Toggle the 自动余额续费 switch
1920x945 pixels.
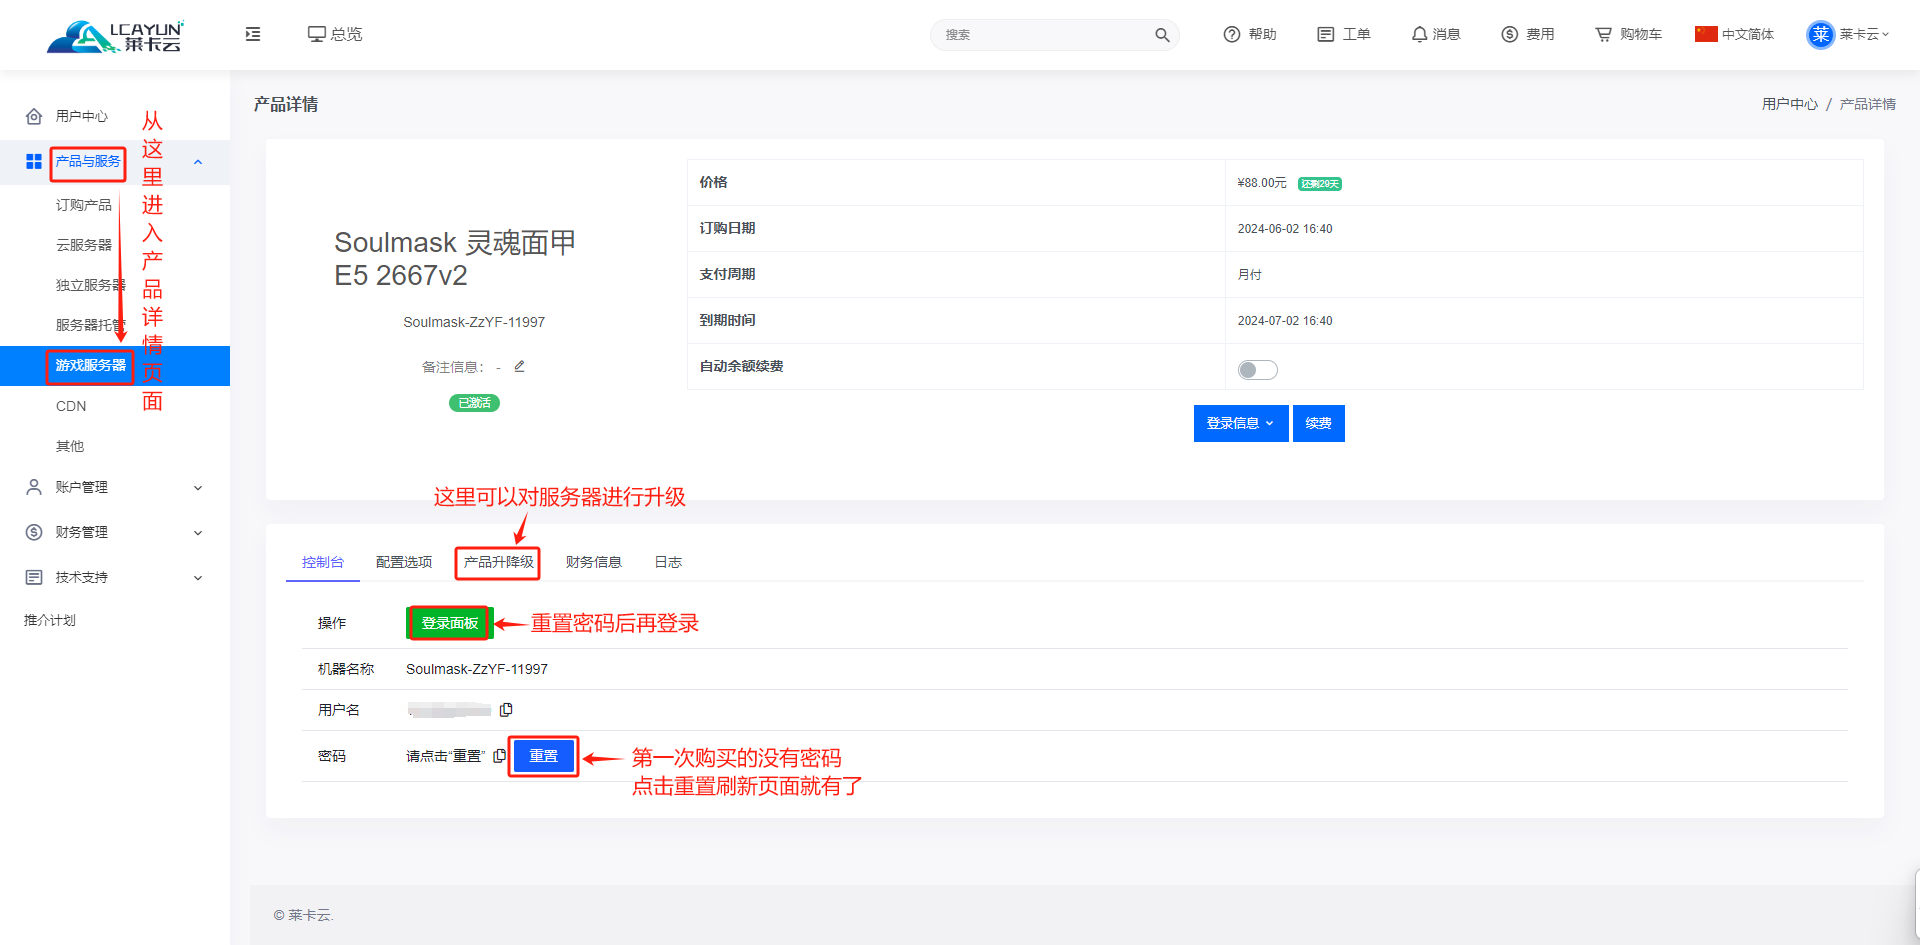tap(1258, 370)
